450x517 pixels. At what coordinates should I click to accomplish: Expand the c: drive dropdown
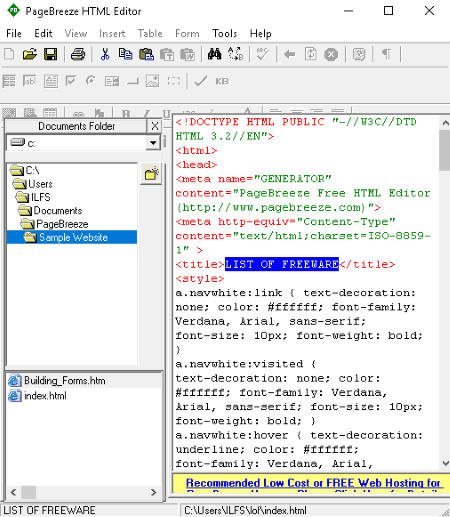click(x=153, y=143)
